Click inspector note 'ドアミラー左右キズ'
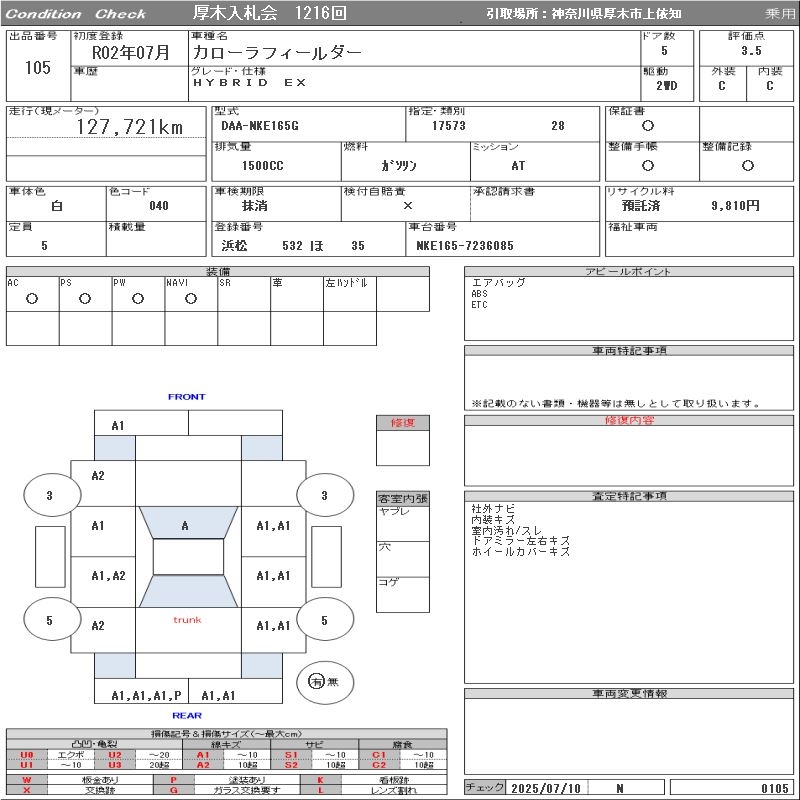The height and width of the screenshot is (800, 800). click(x=520, y=541)
